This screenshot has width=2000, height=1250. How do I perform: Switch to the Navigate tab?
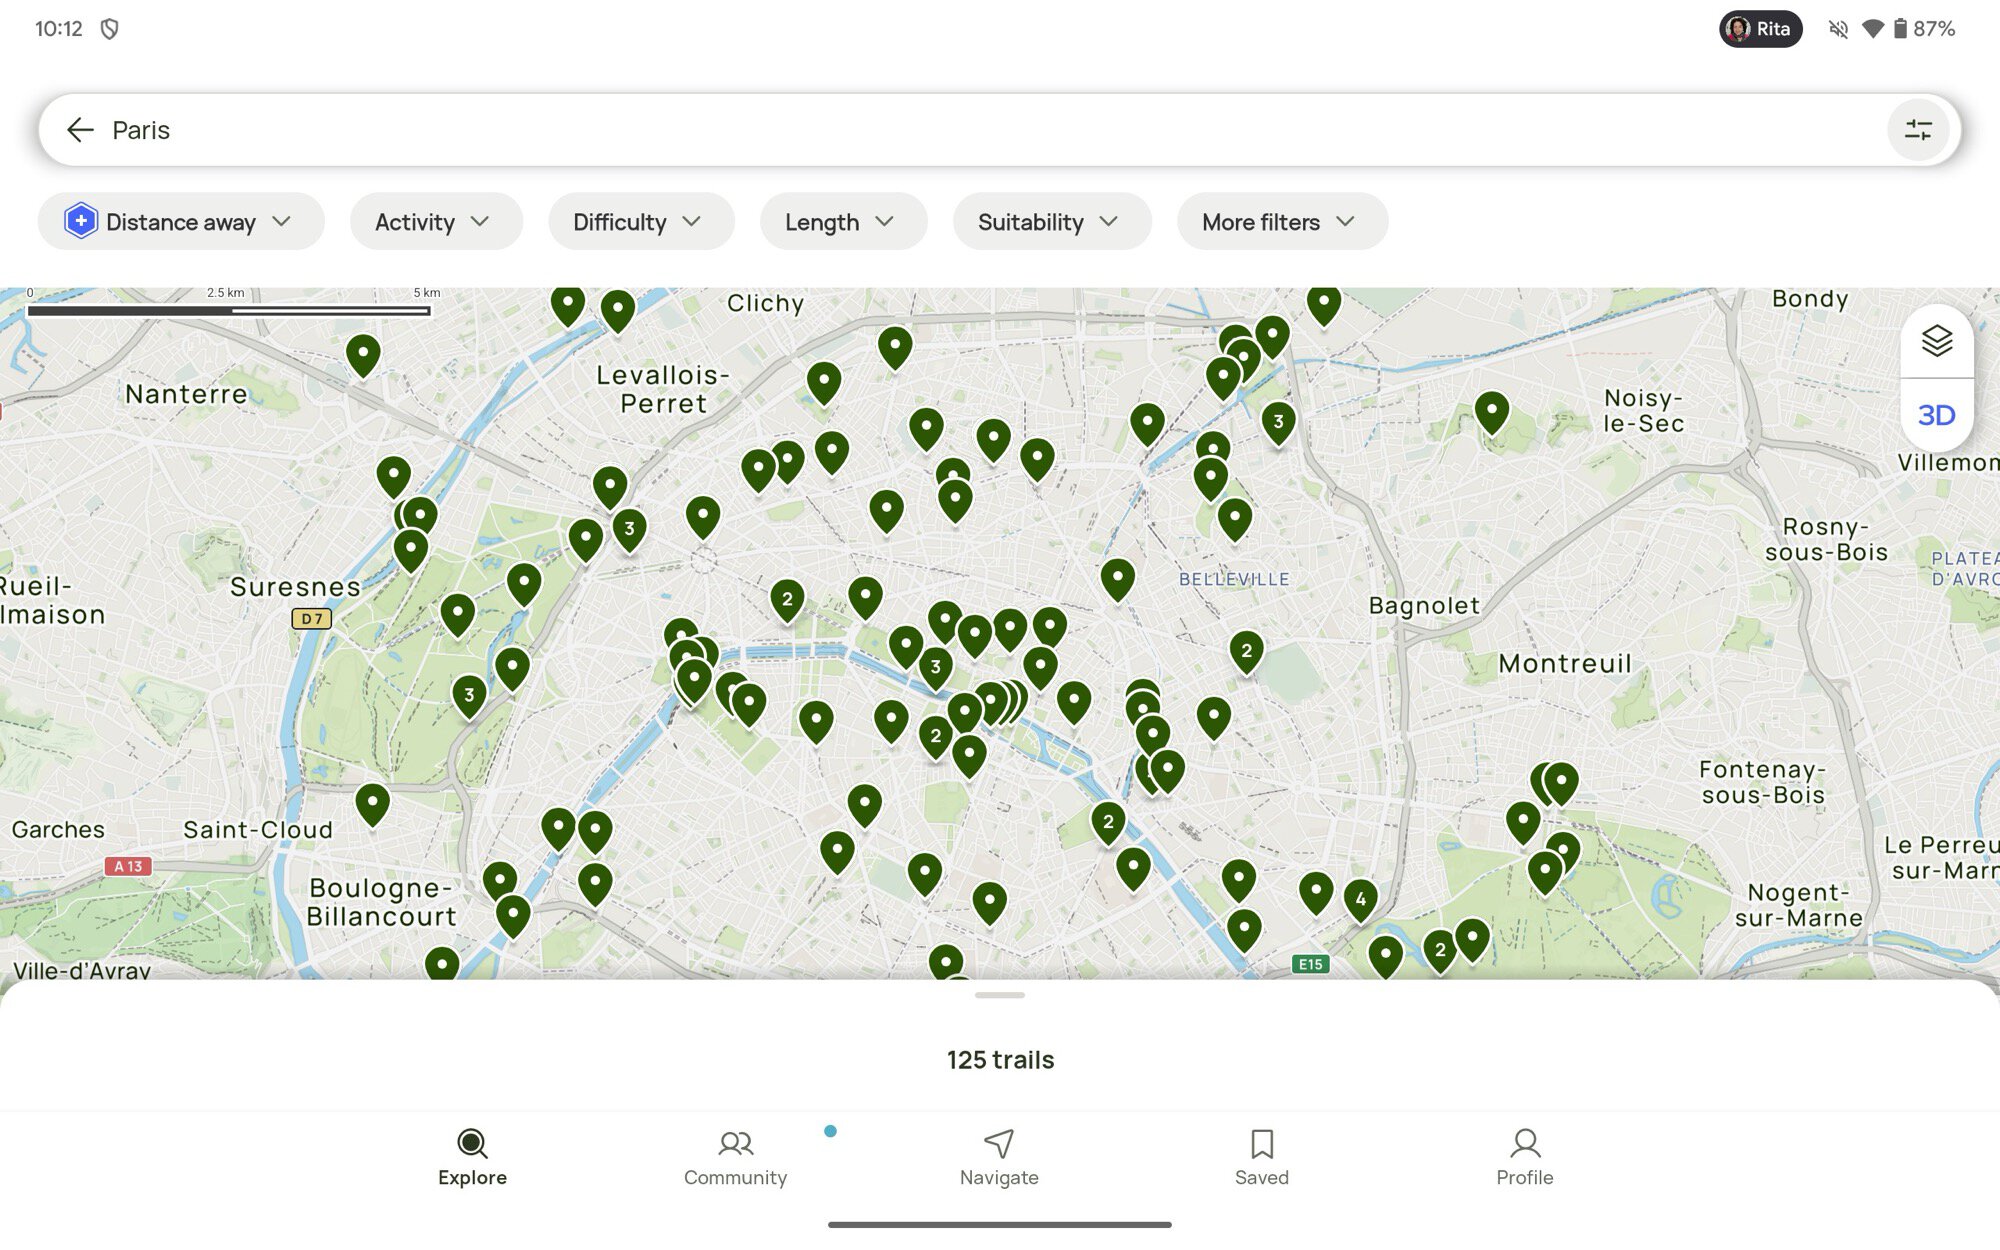tap(998, 1157)
